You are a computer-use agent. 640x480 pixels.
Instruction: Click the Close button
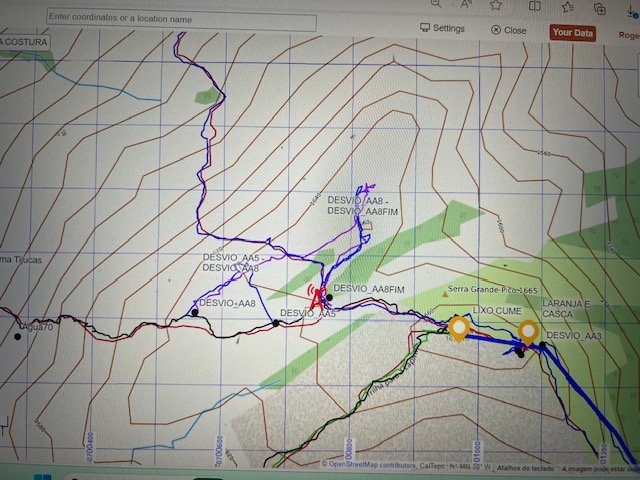click(x=509, y=31)
